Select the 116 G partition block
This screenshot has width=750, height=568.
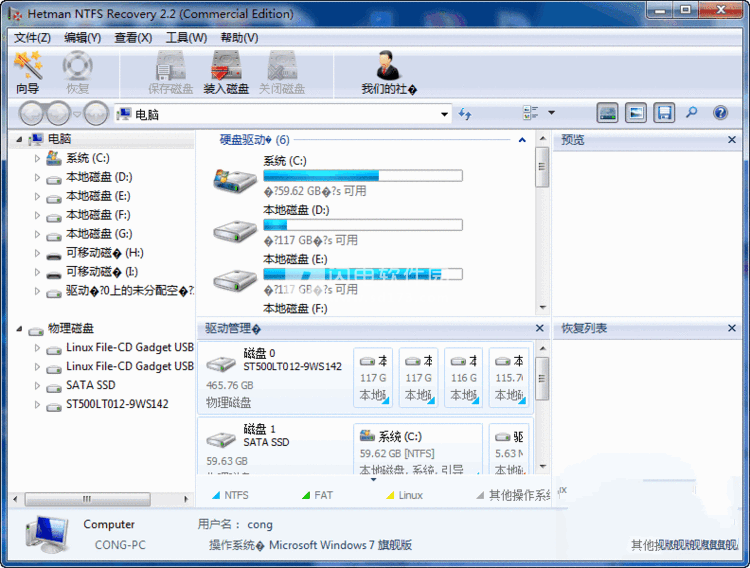pos(463,378)
